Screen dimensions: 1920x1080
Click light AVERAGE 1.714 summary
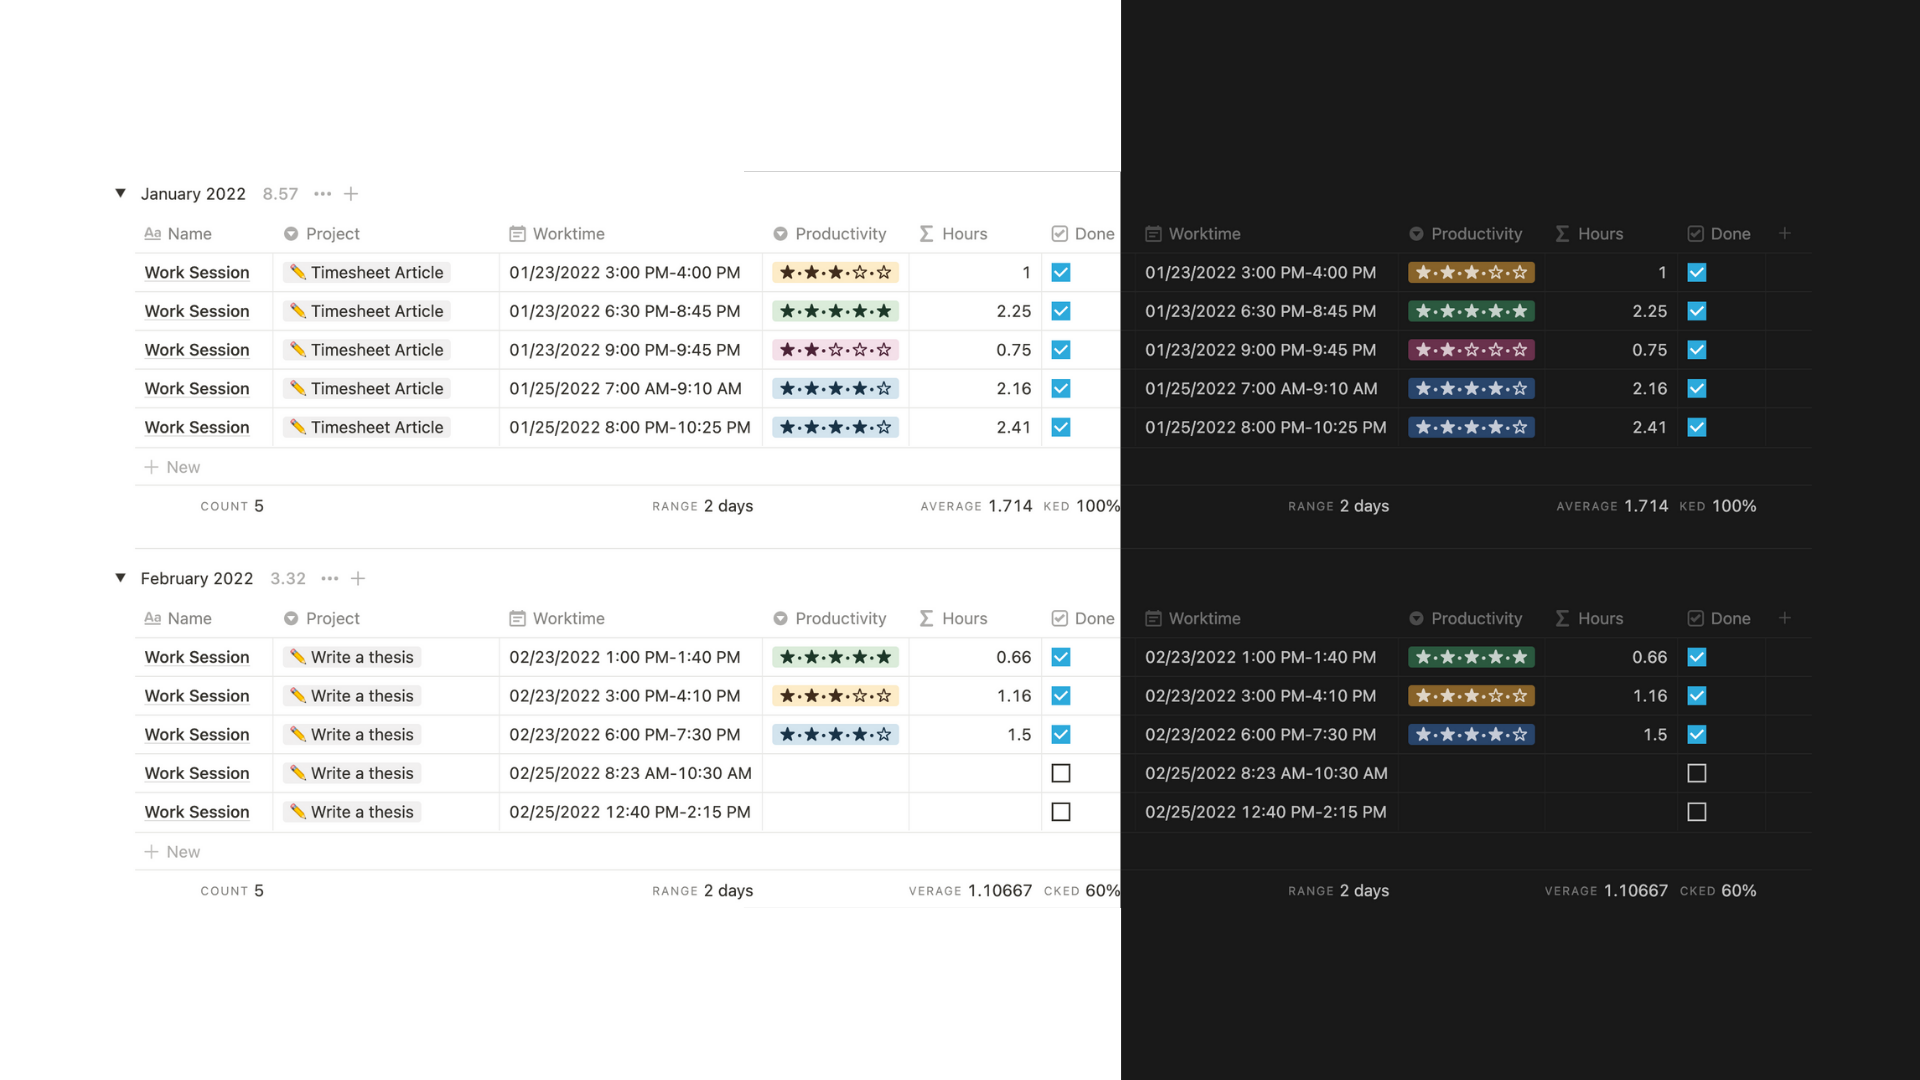coord(976,506)
